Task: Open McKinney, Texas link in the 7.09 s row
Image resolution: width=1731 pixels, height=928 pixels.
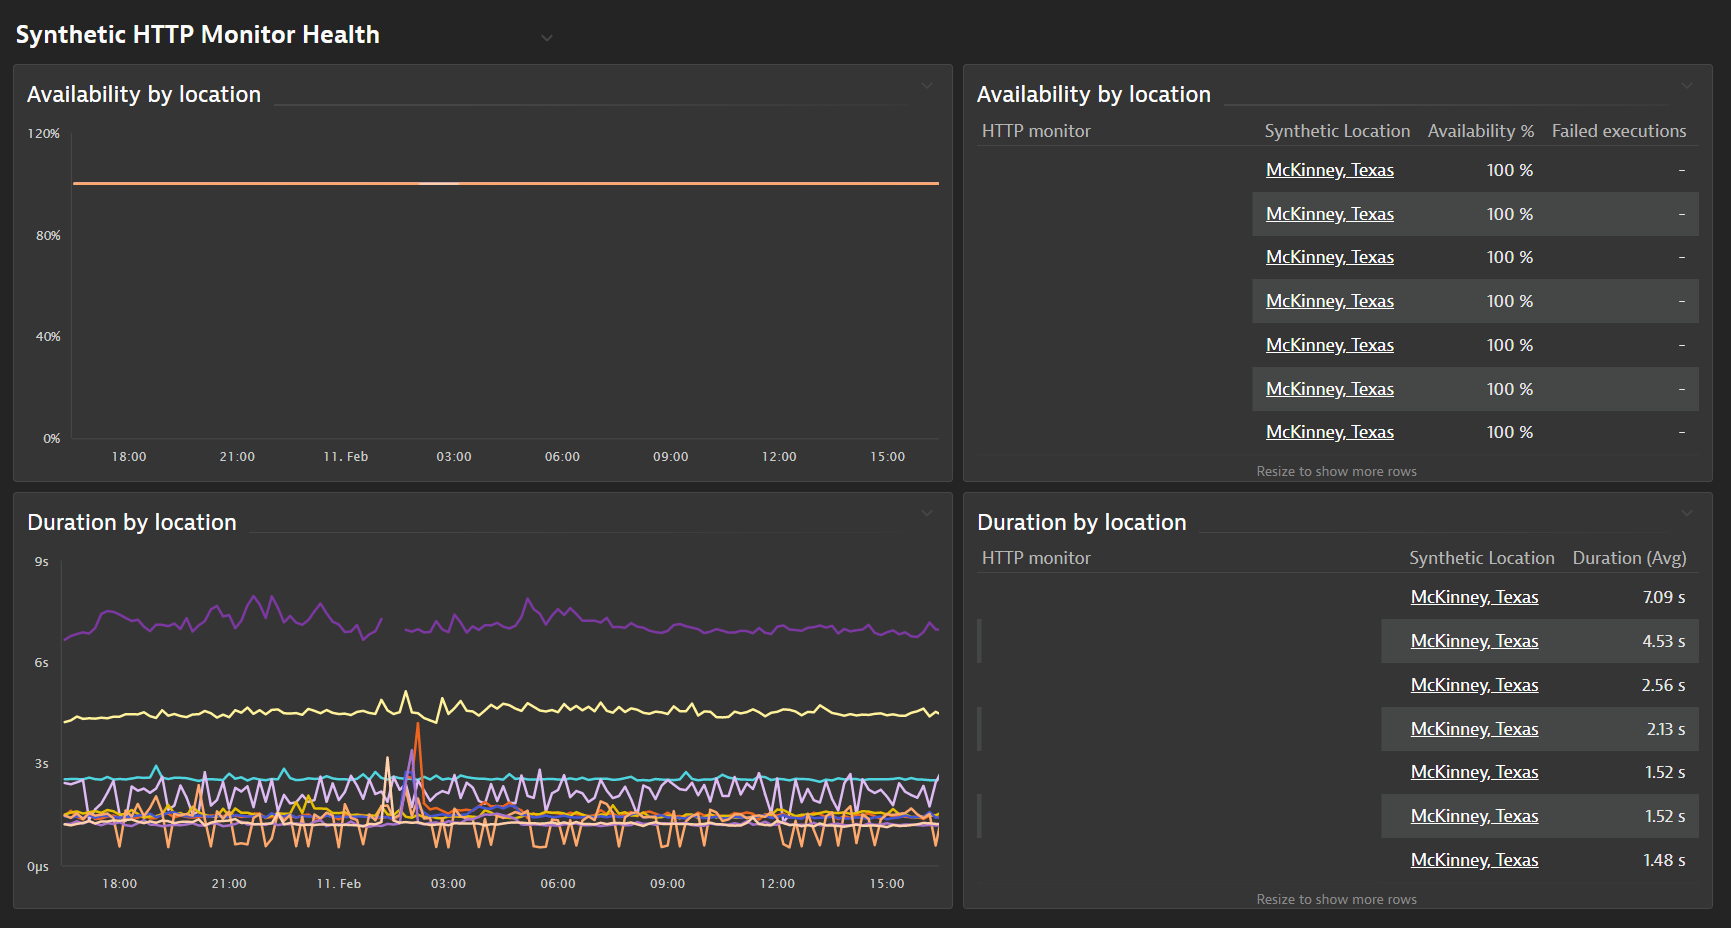Action: [x=1474, y=597]
